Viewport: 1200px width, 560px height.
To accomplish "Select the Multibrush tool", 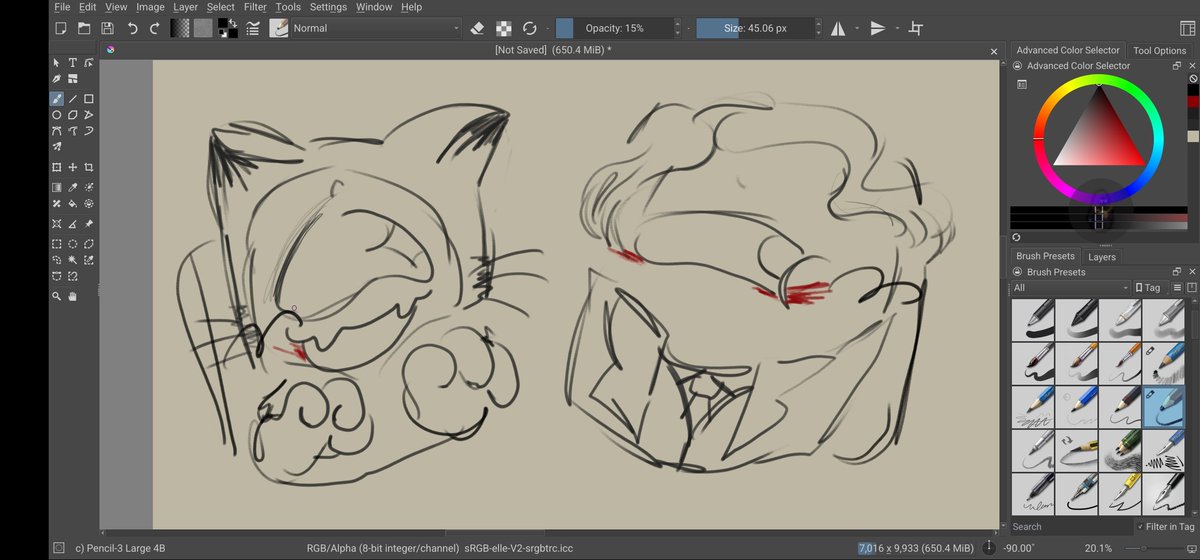I will 57,147.
